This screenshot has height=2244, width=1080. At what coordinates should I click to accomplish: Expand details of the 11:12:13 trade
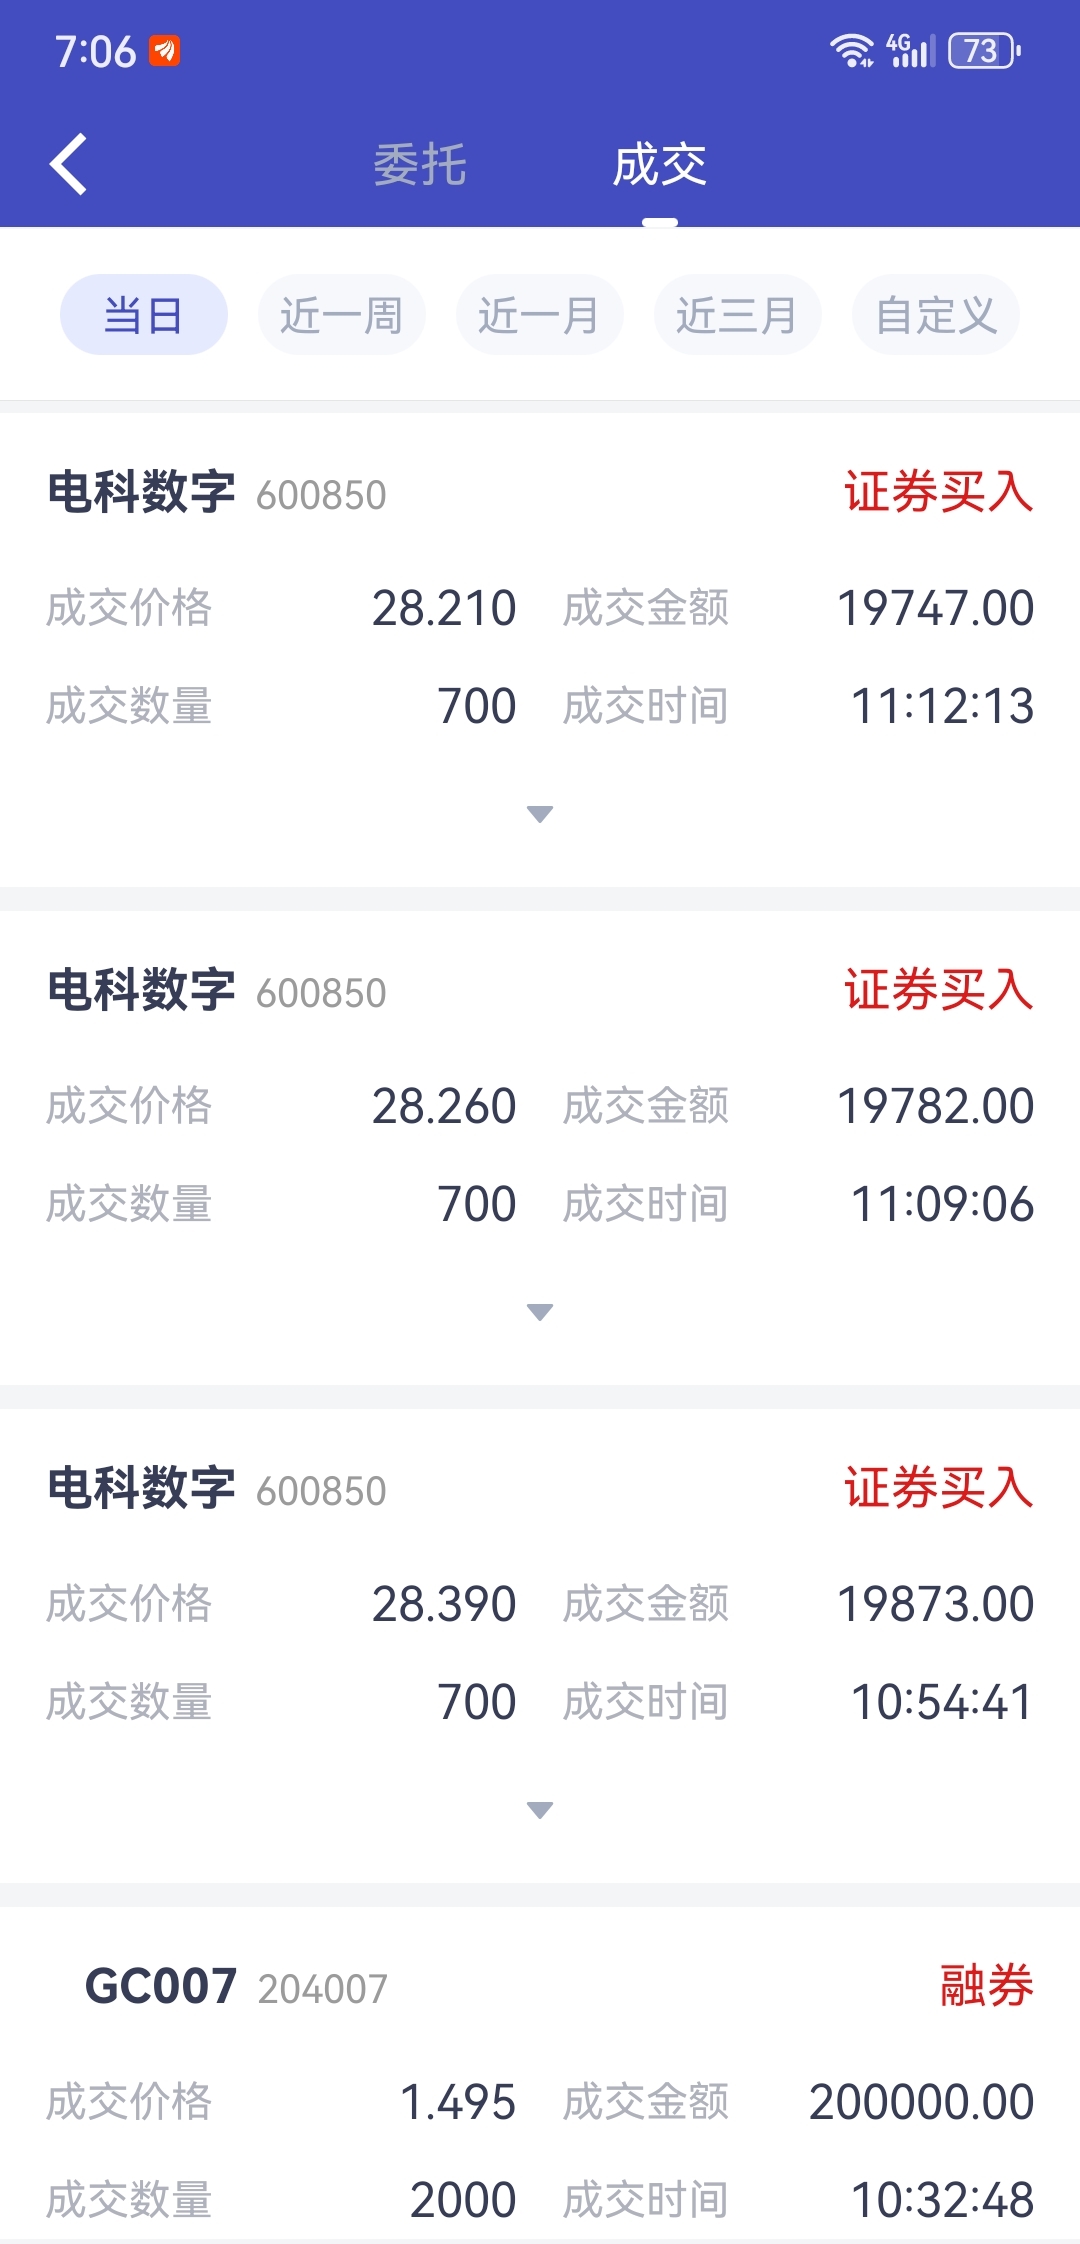click(x=540, y=814)
